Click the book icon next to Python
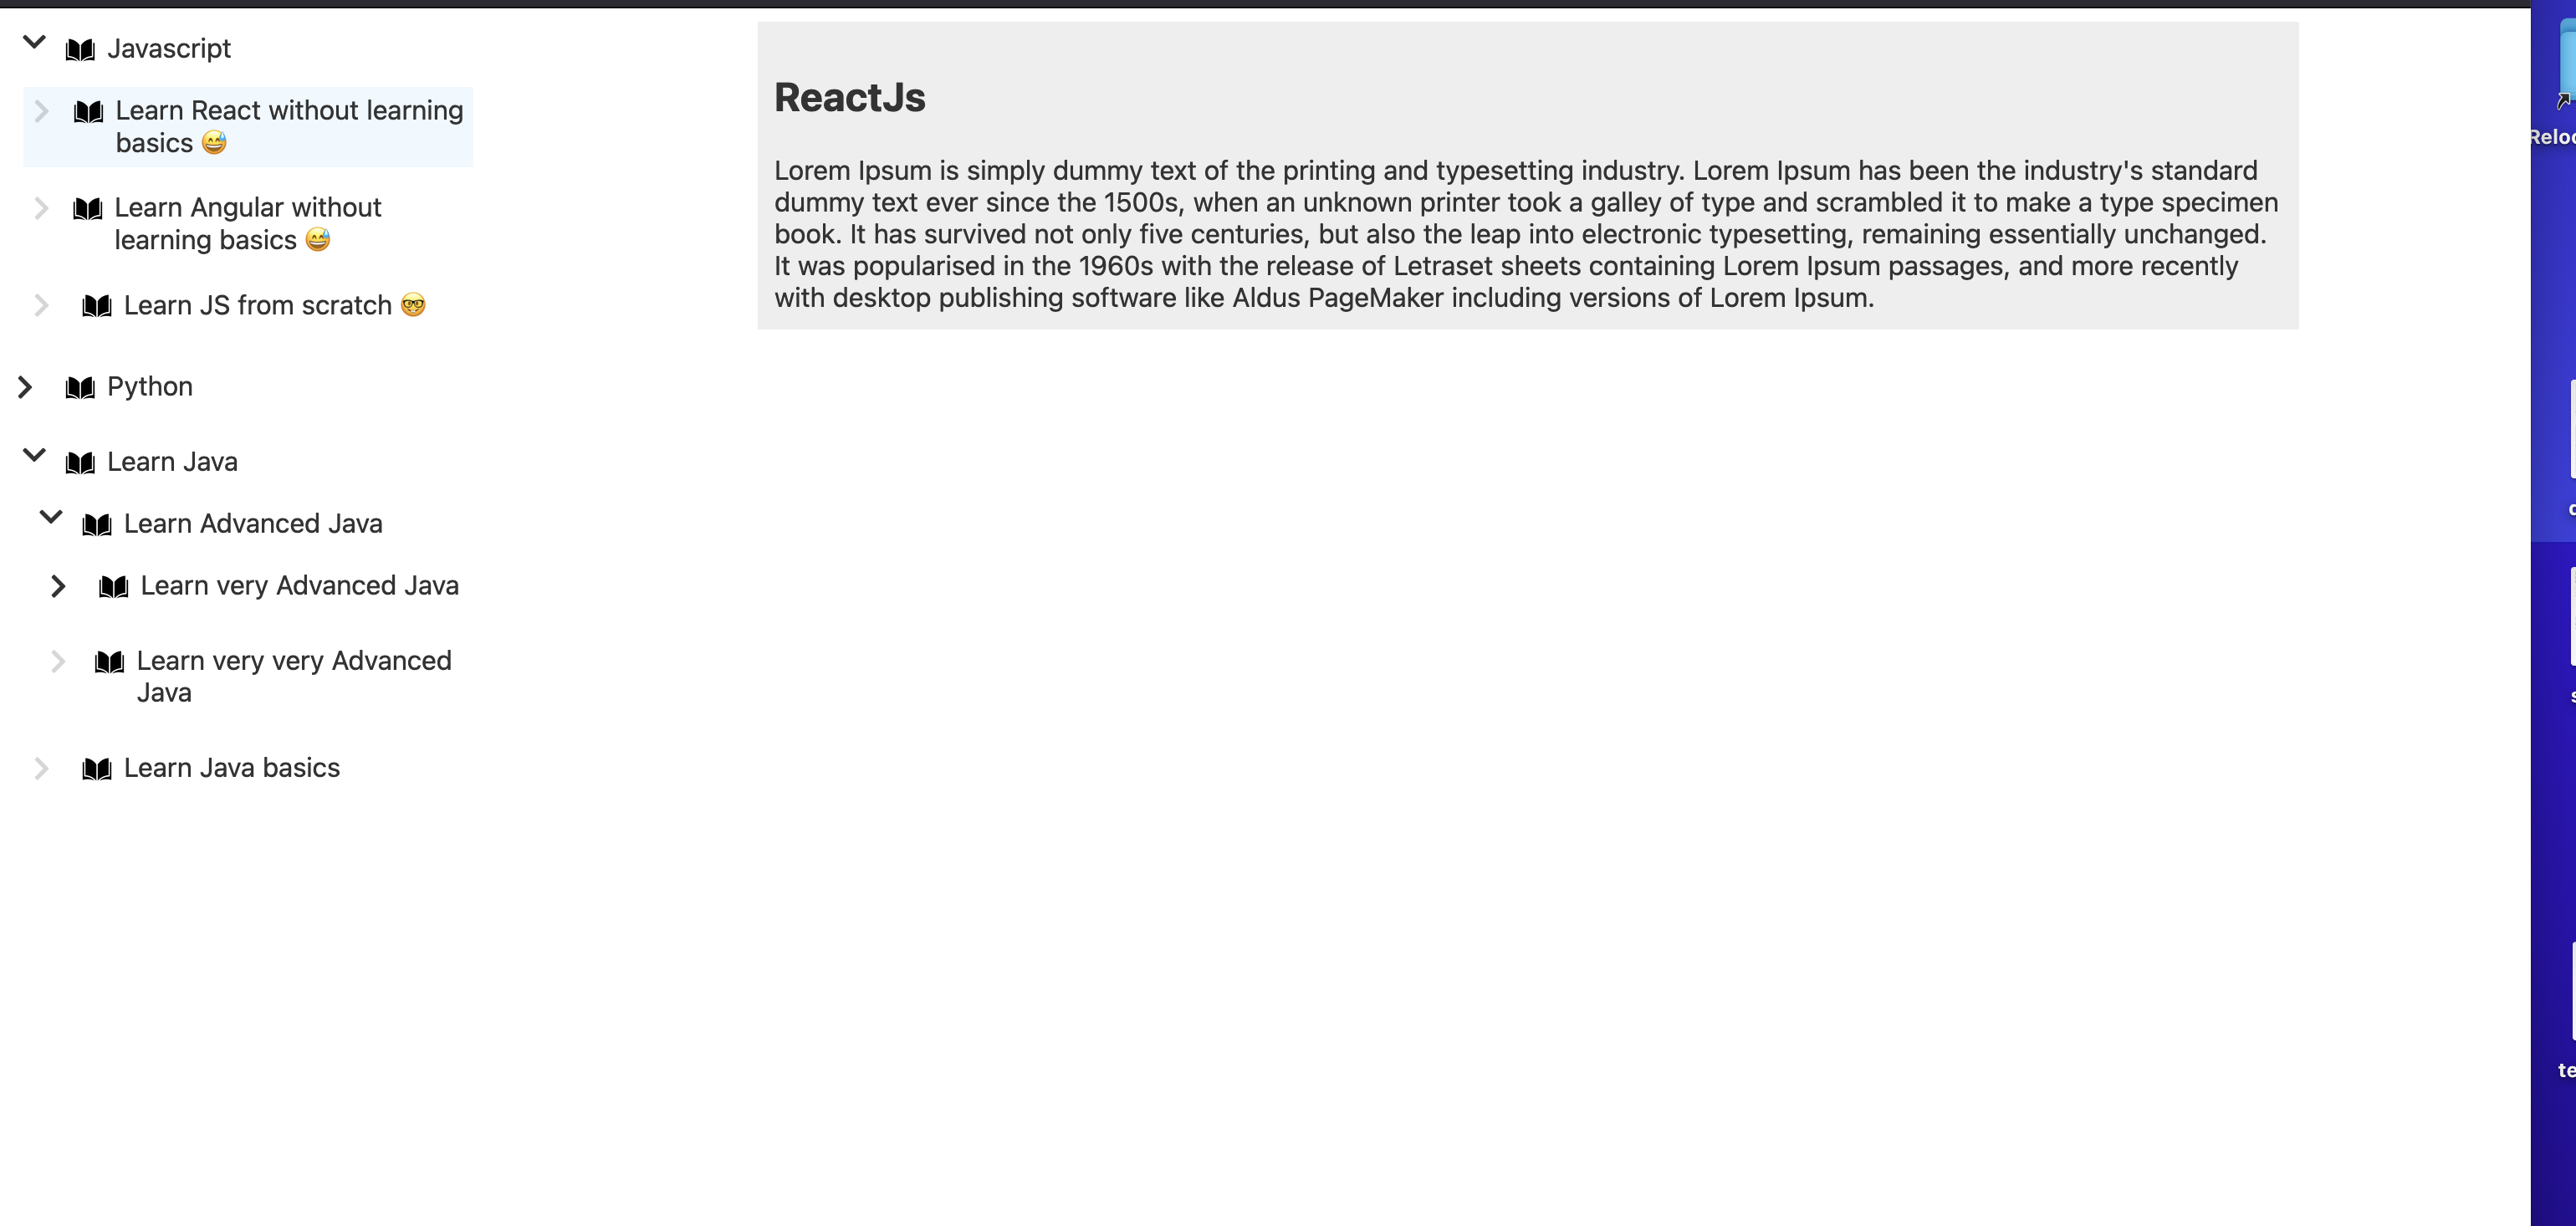This screenshot has width=2576, height=1226. click(80, 385)
